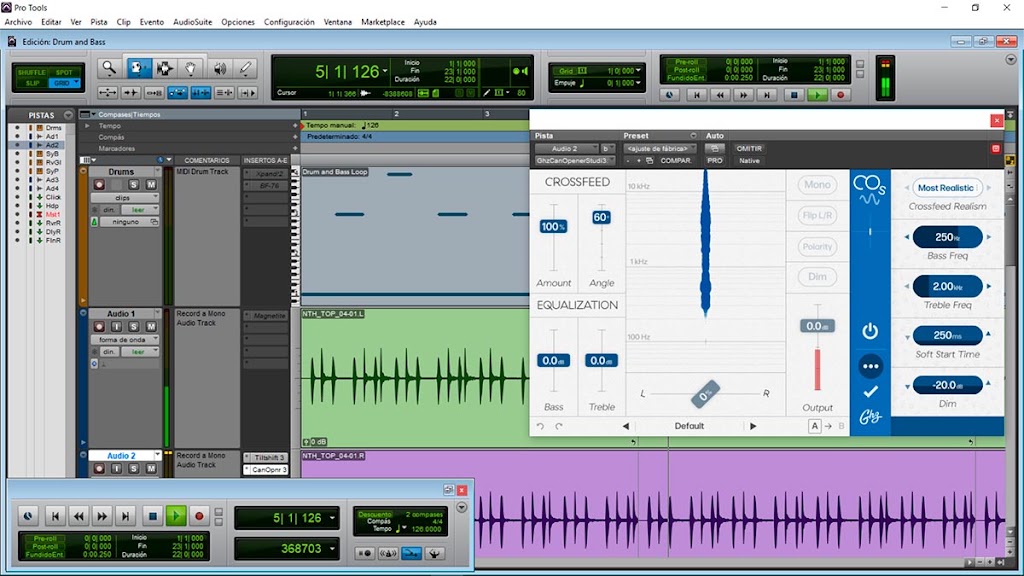Select the Selector tool icon
Viewport: 1024px width, 576px height.
click(x=164, y=68)
